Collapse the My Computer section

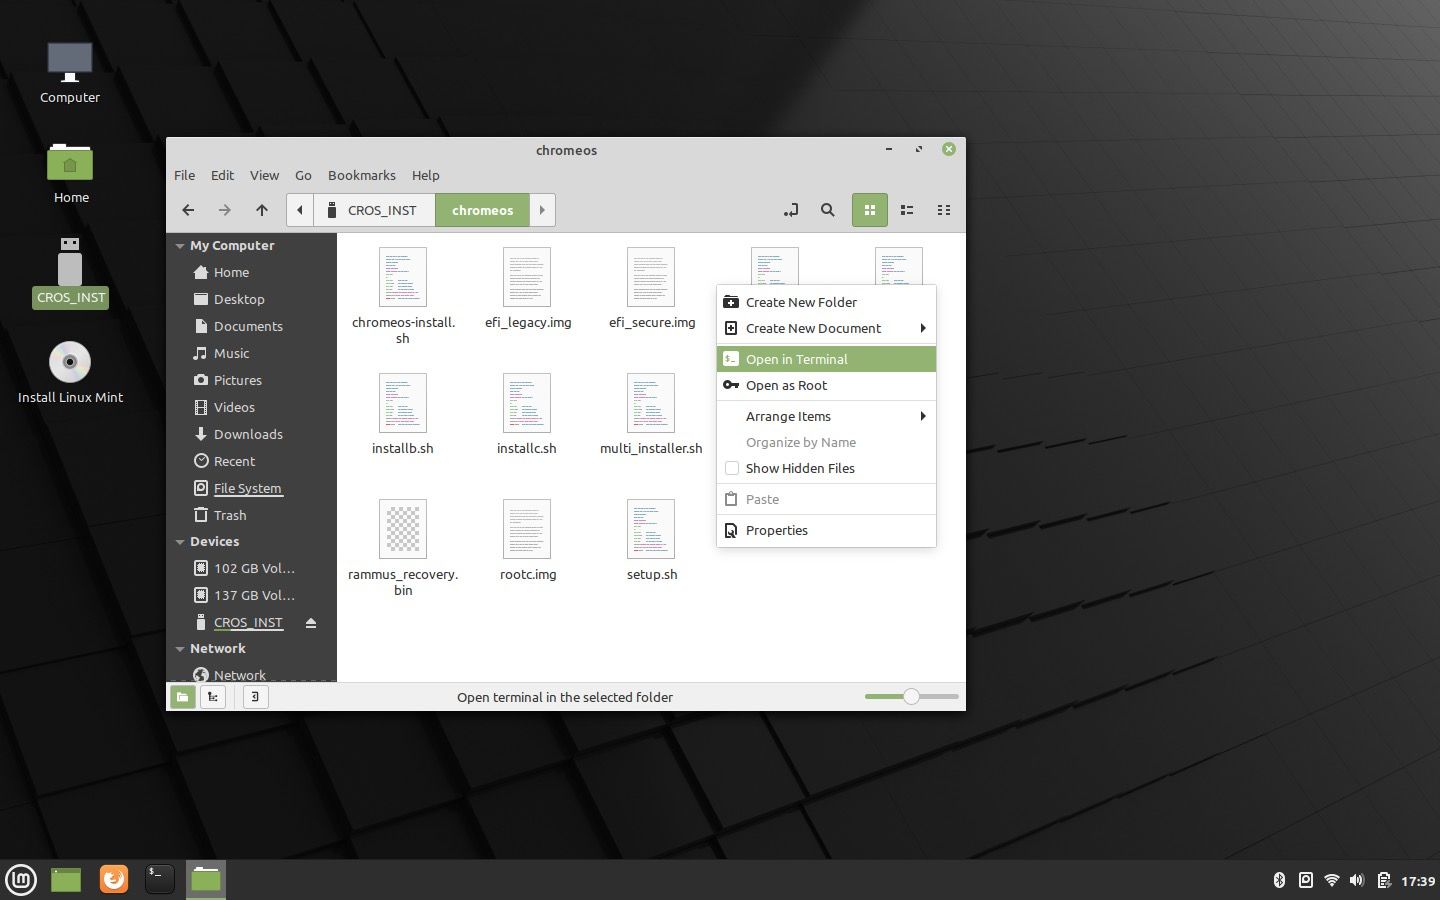pyautogui.click(x=180, y=246)
